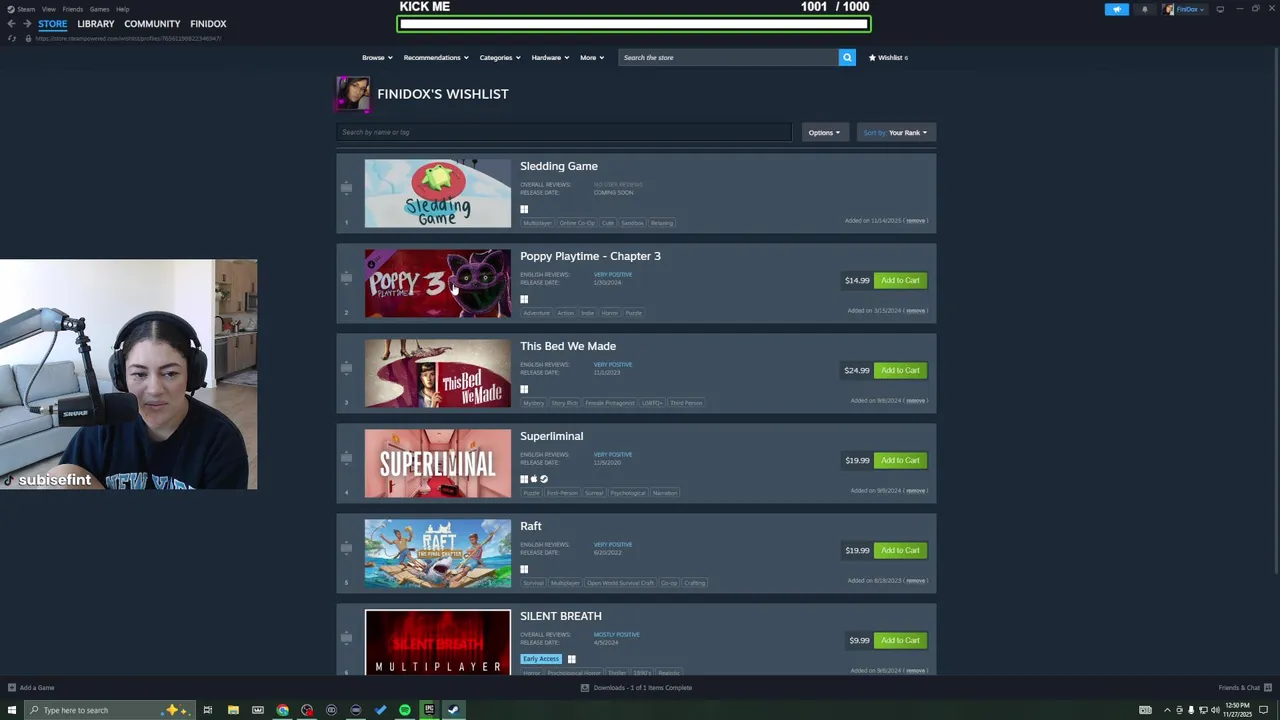Open the Superliminal game thumbnail

point(438,463)
